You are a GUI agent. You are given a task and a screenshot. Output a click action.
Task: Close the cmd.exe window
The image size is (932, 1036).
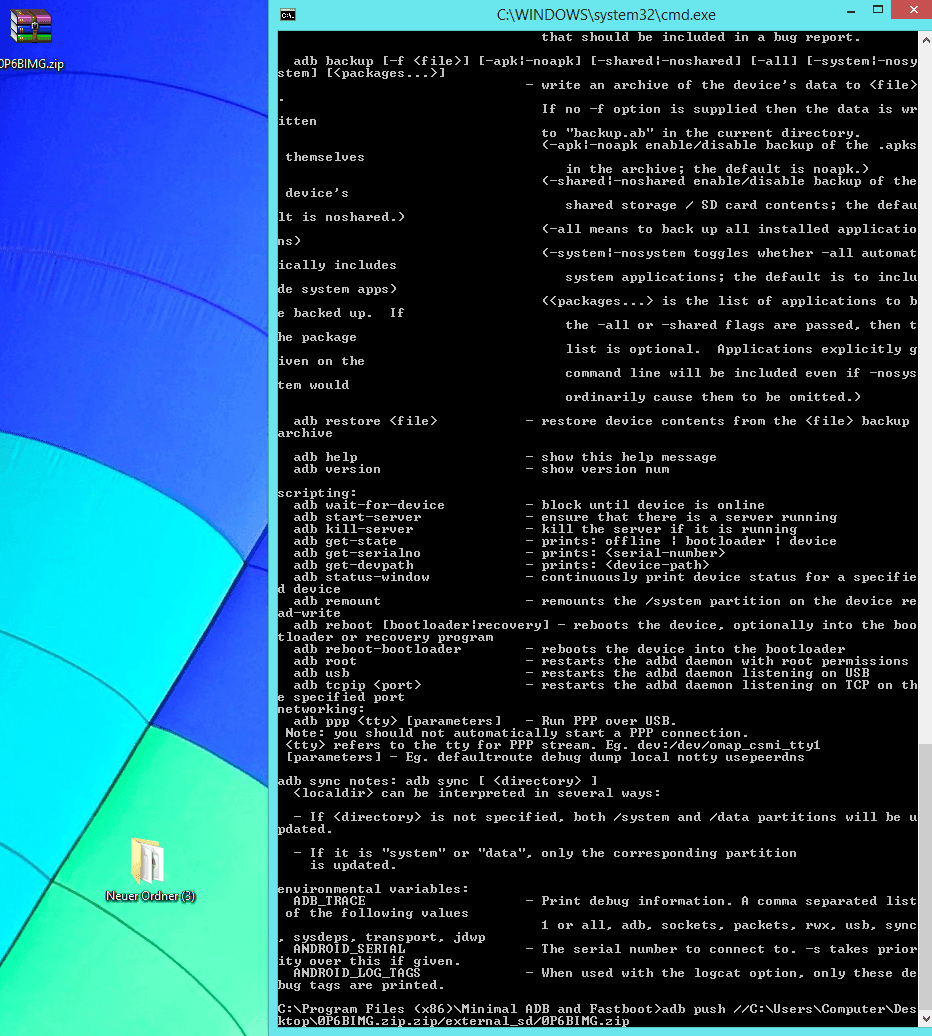(914, 10)
